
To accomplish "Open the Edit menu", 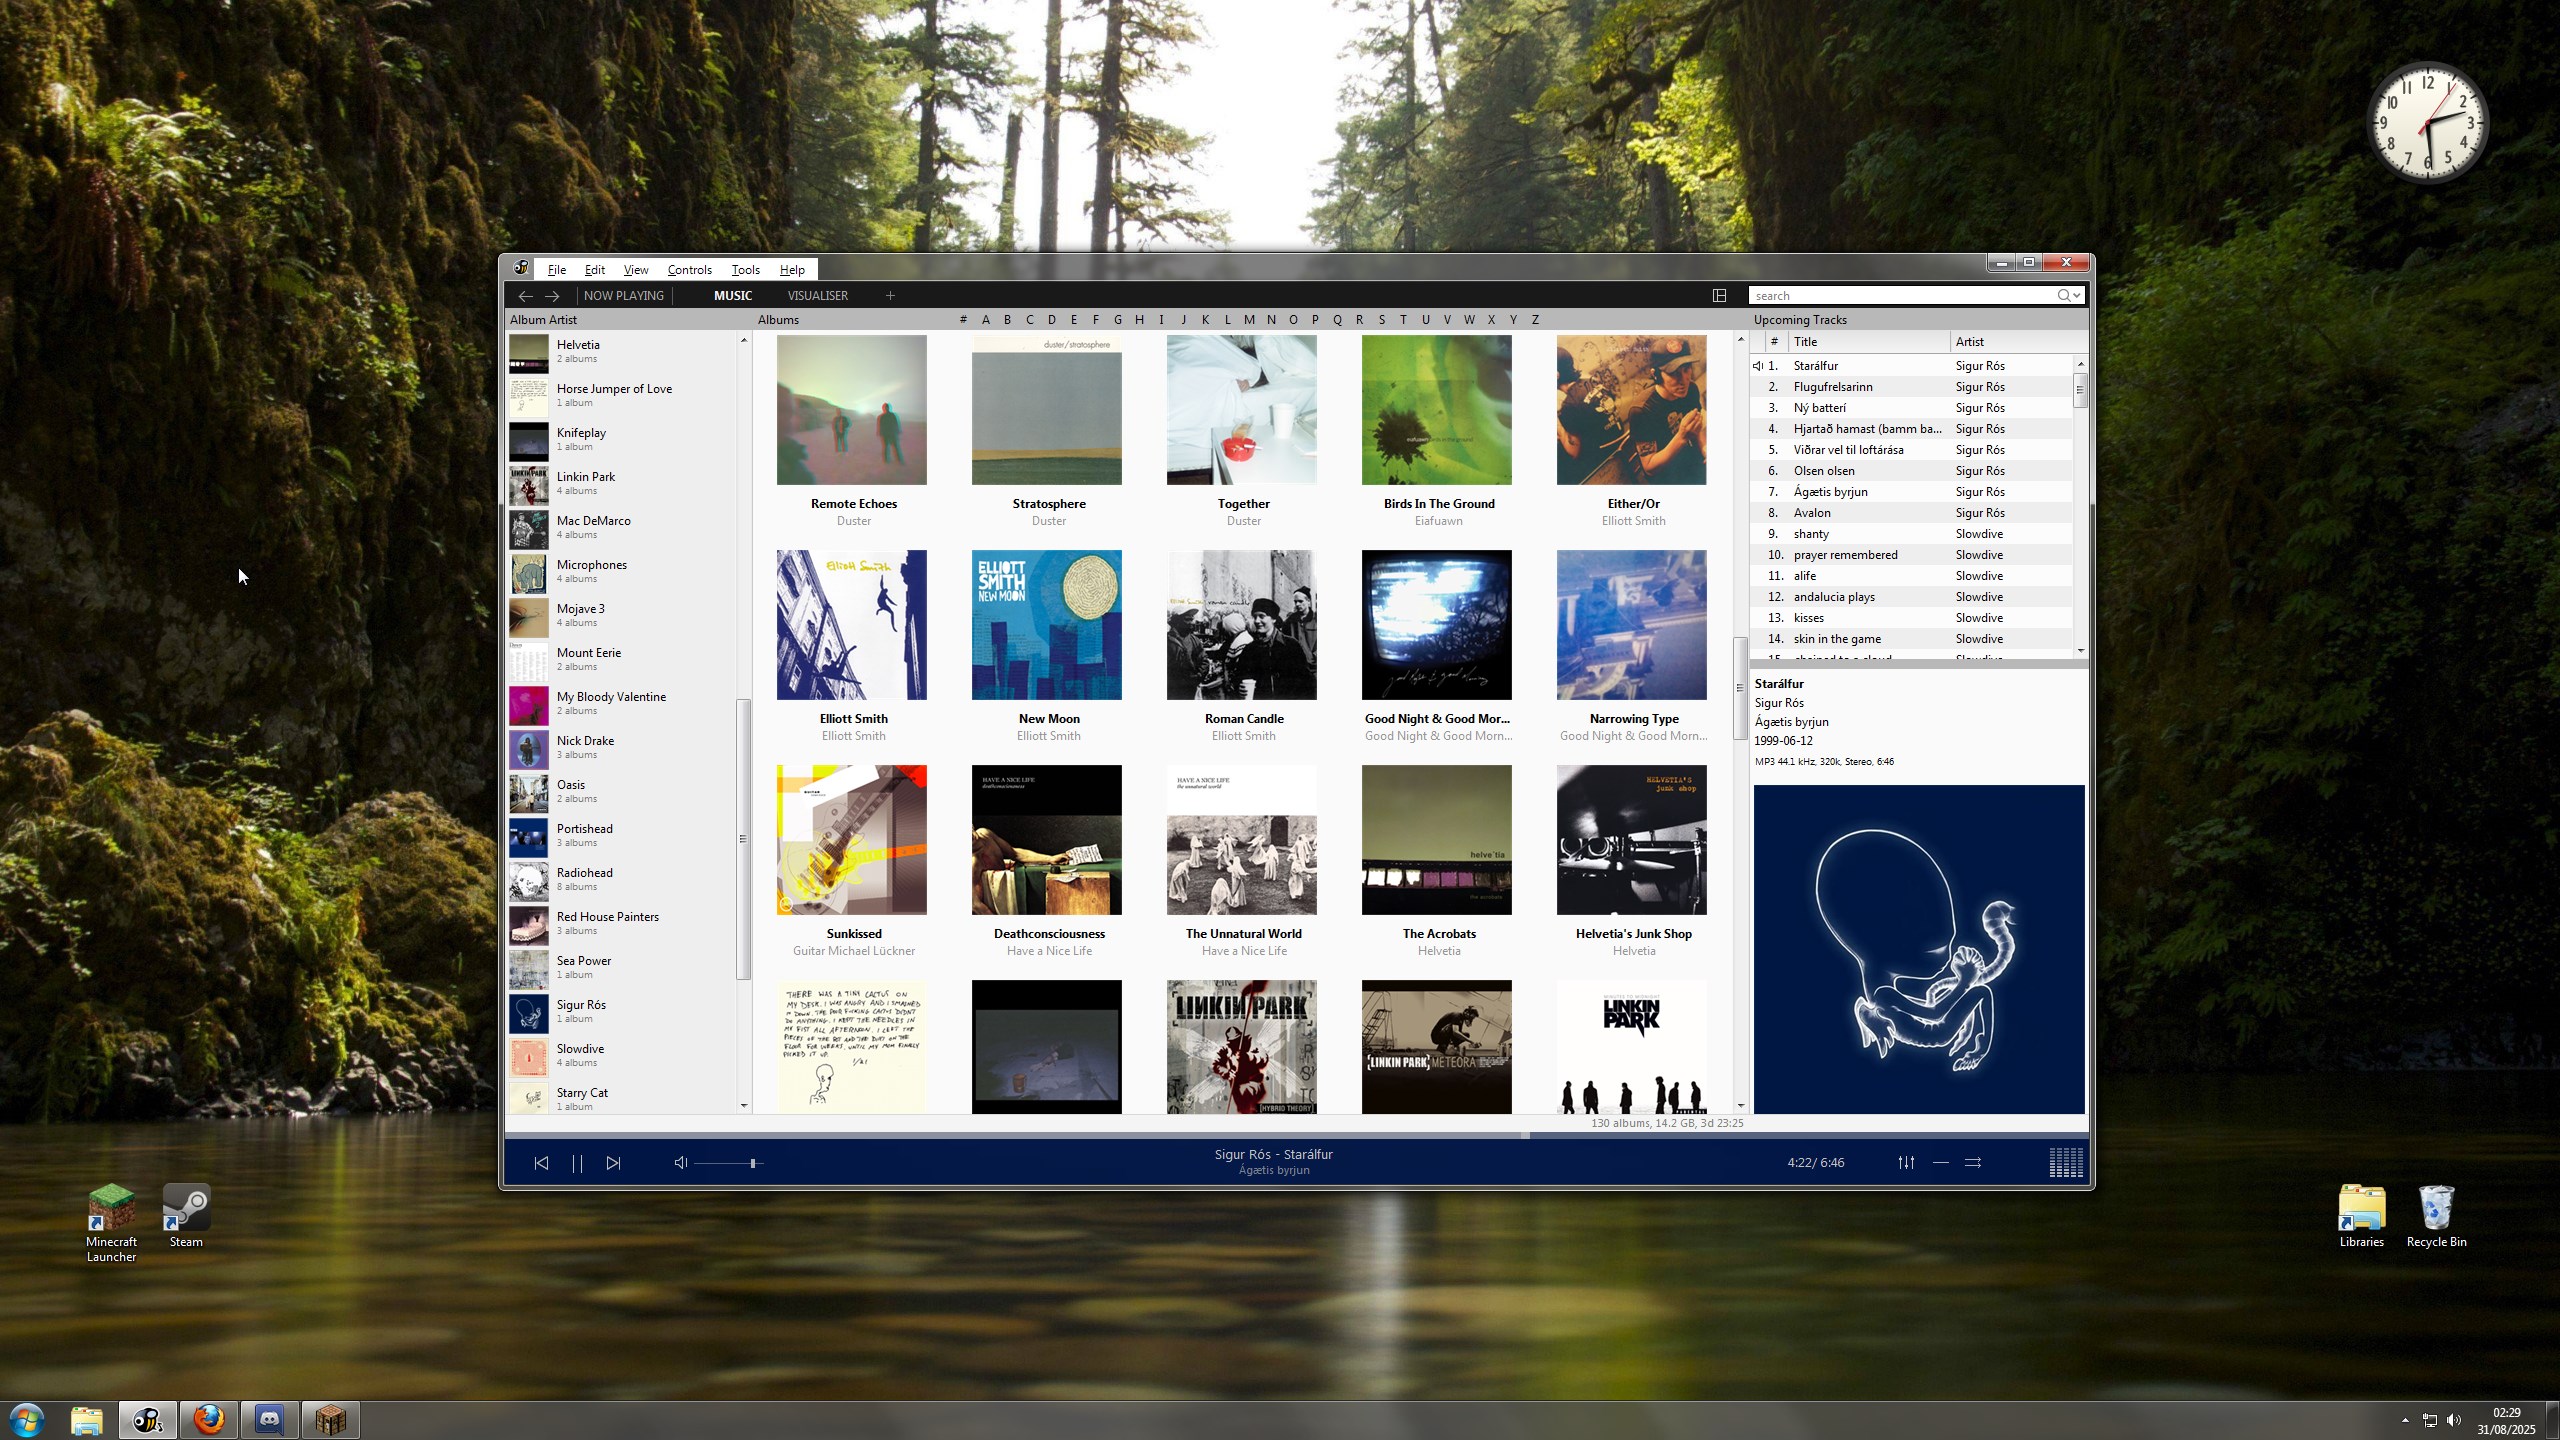I will click(595, 270).
